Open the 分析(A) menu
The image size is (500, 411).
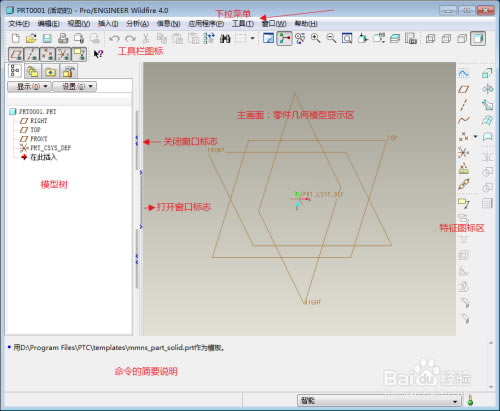pos(137,24)
